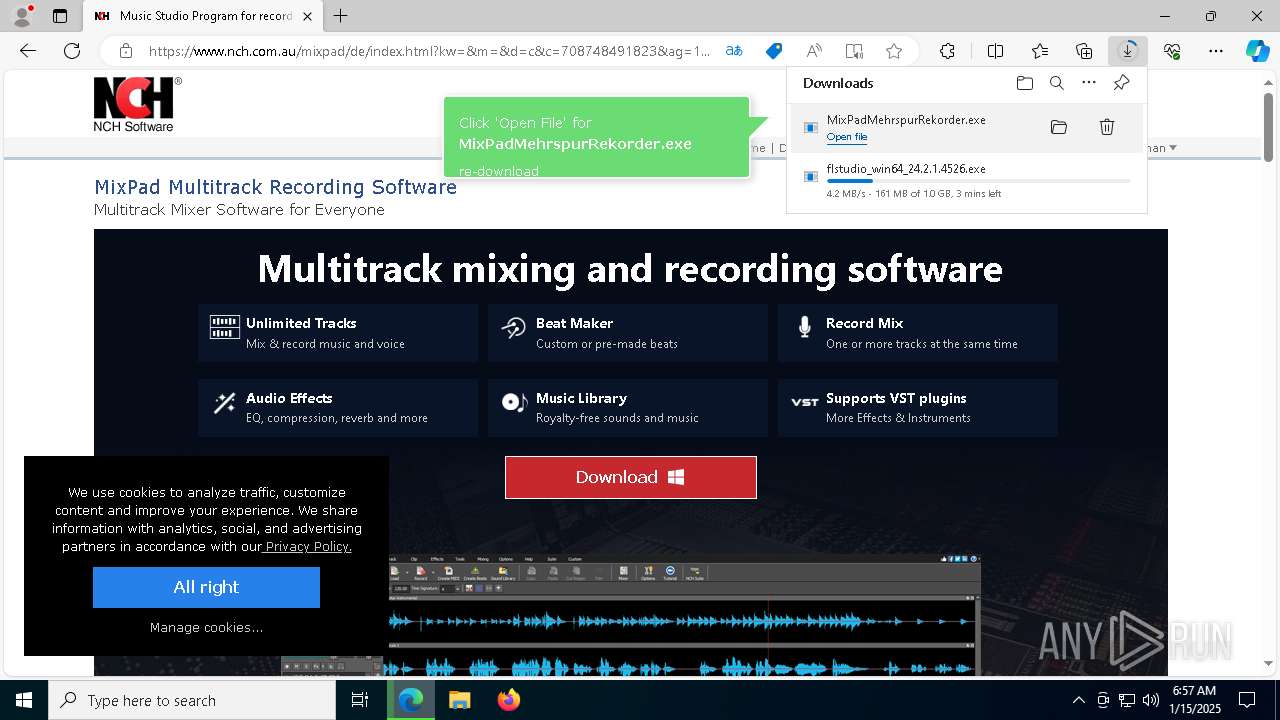
Task: Click the translate page icon
Action: [x=734, y=51]
